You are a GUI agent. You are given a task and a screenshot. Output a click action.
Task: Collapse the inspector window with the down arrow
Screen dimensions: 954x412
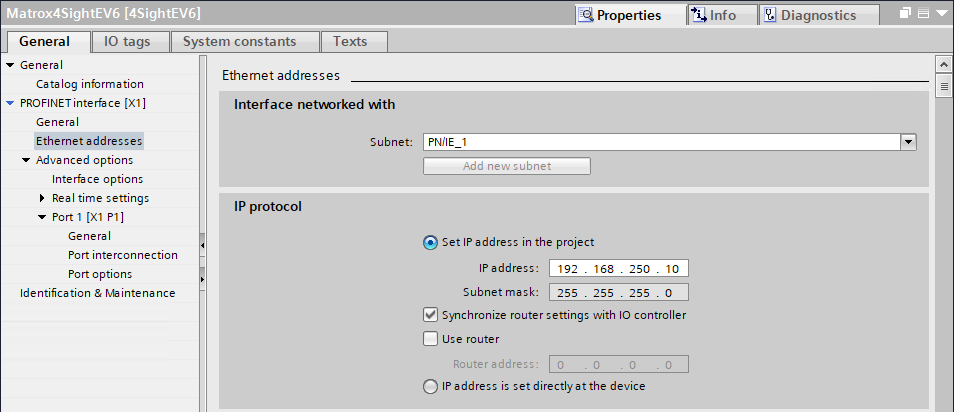[942, 14]
